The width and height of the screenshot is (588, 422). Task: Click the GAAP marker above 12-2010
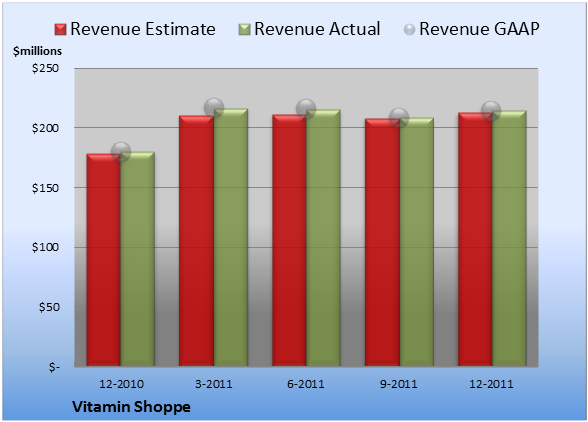coord(121,152)
